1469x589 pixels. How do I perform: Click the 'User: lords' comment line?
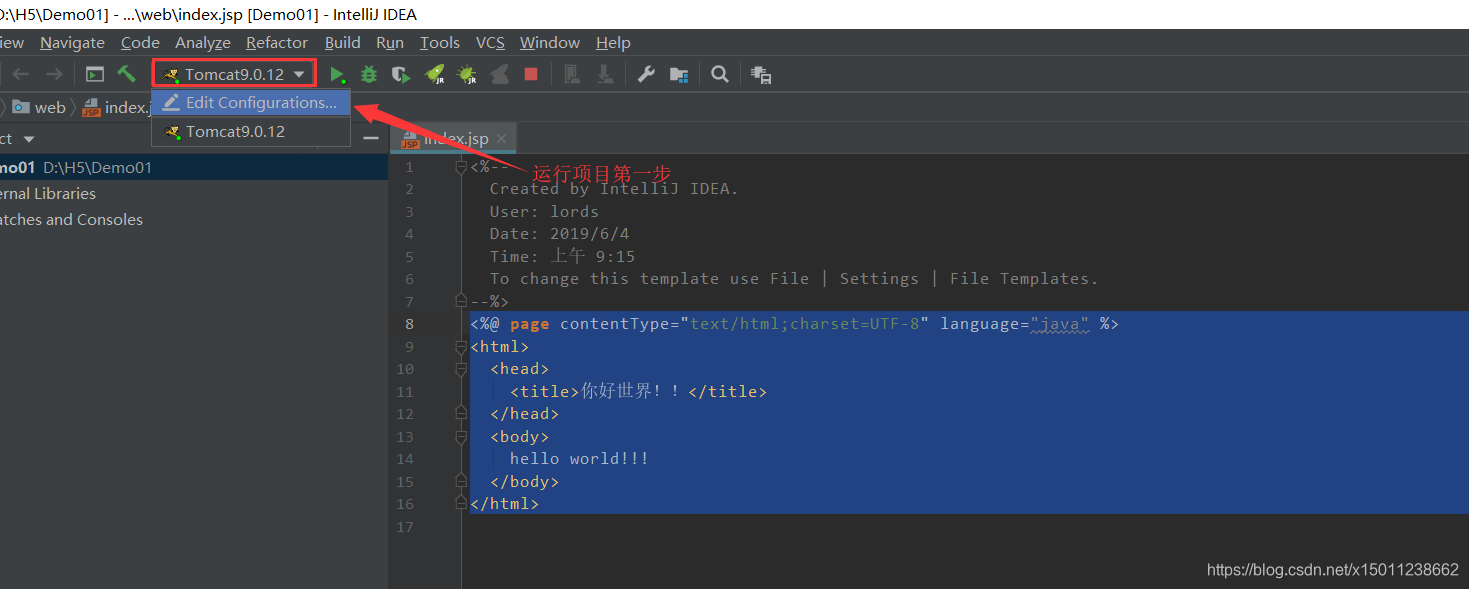(x=544, y=211)
